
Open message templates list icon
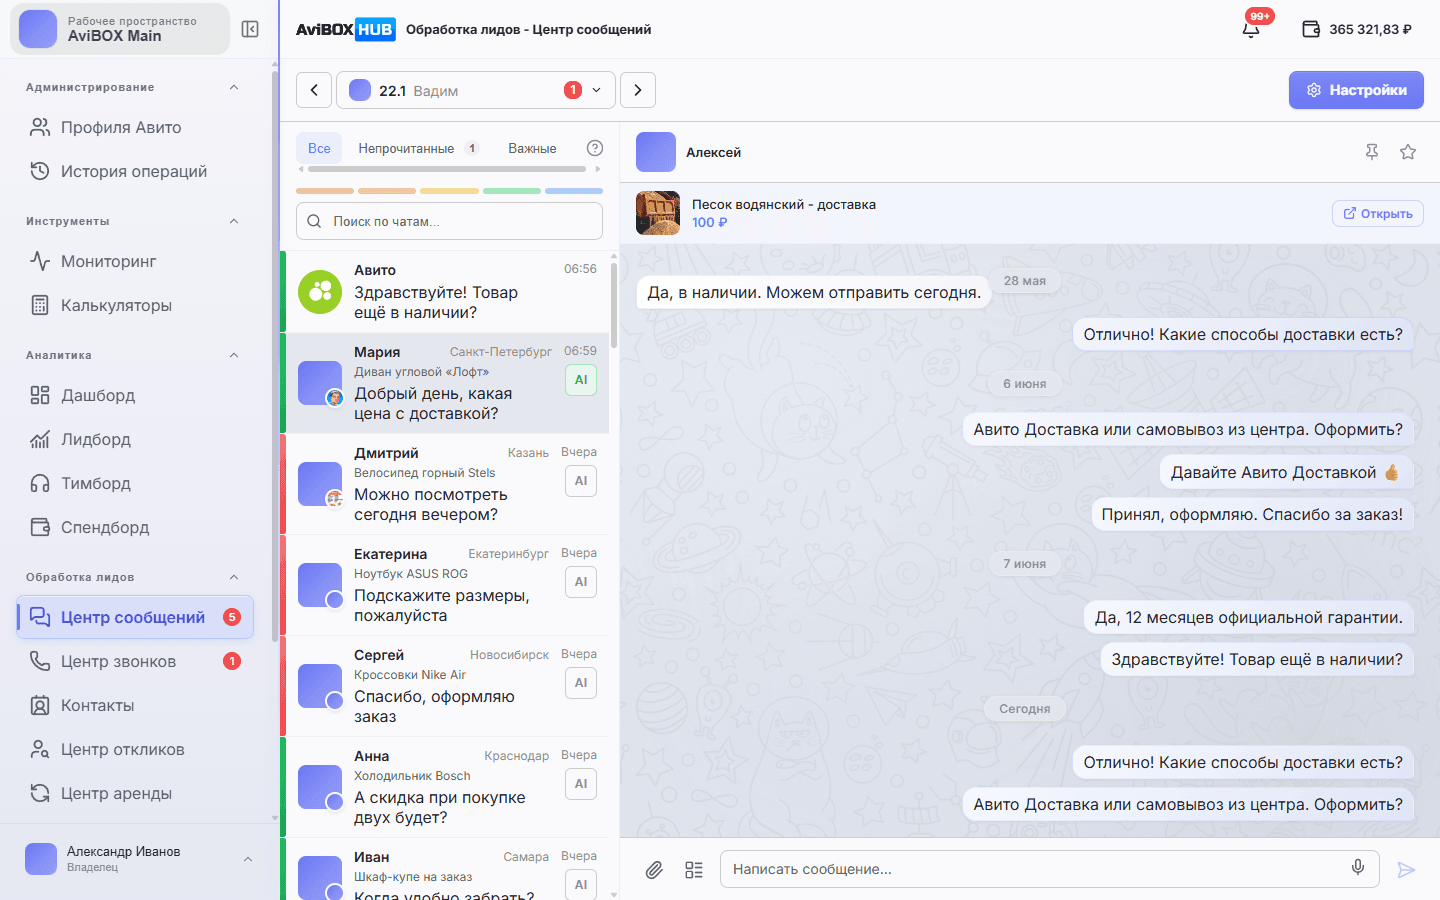coord(694,870)
